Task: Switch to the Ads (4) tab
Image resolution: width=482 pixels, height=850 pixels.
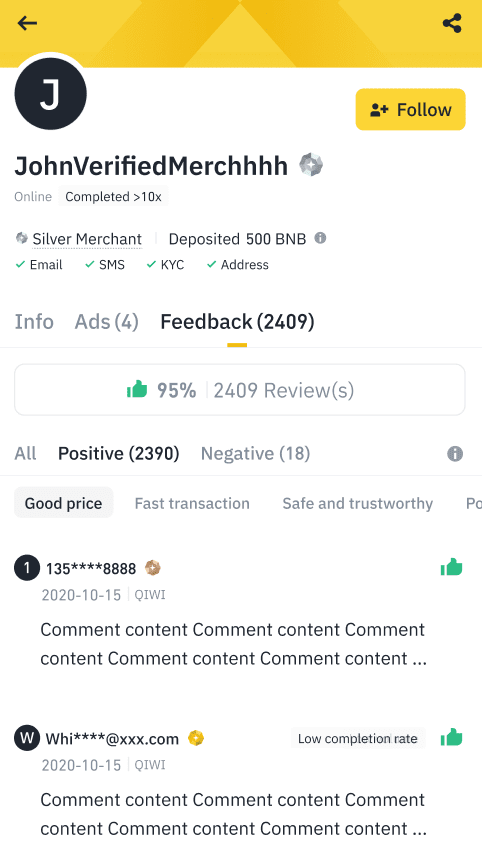Action: (107, 321)
